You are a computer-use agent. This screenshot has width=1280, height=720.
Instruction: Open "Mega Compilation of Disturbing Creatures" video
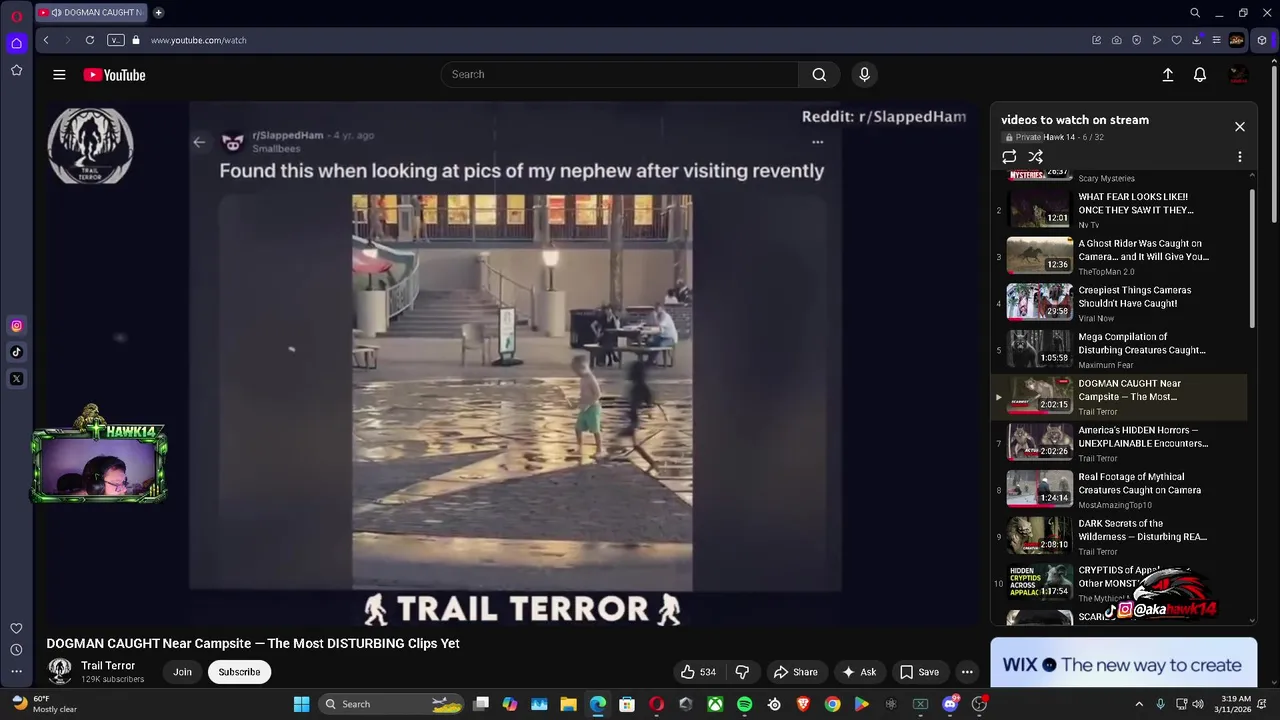coord(1120,350)
